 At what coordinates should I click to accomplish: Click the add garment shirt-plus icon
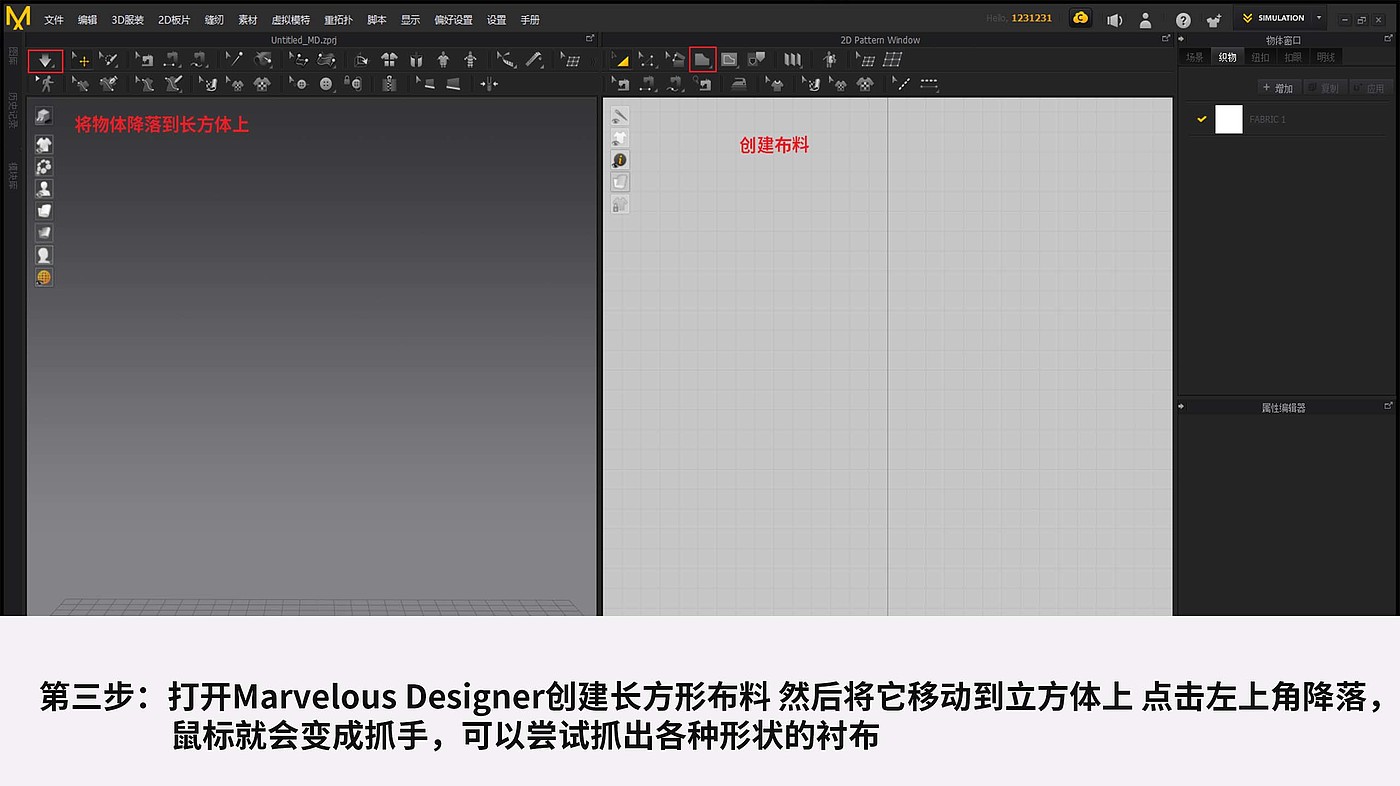[x=1214, y=19]
